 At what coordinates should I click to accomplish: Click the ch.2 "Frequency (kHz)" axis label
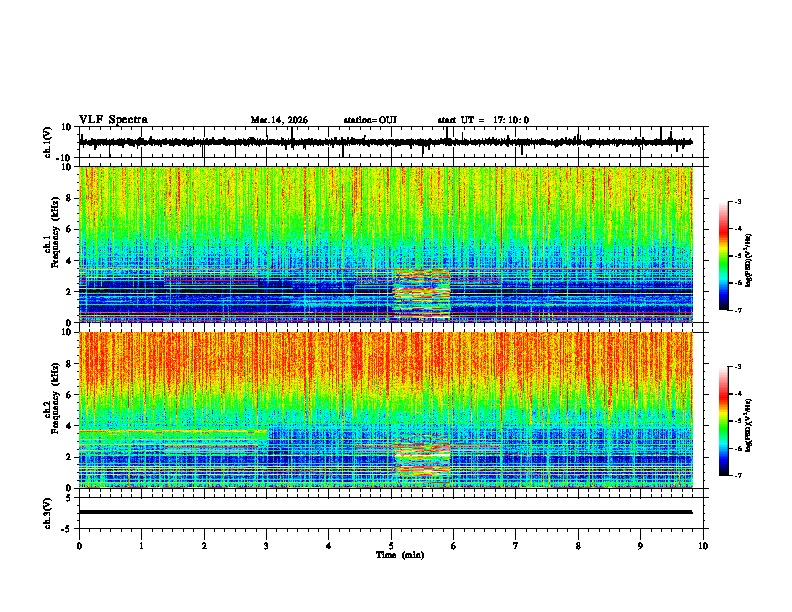(x=56, y=398)
